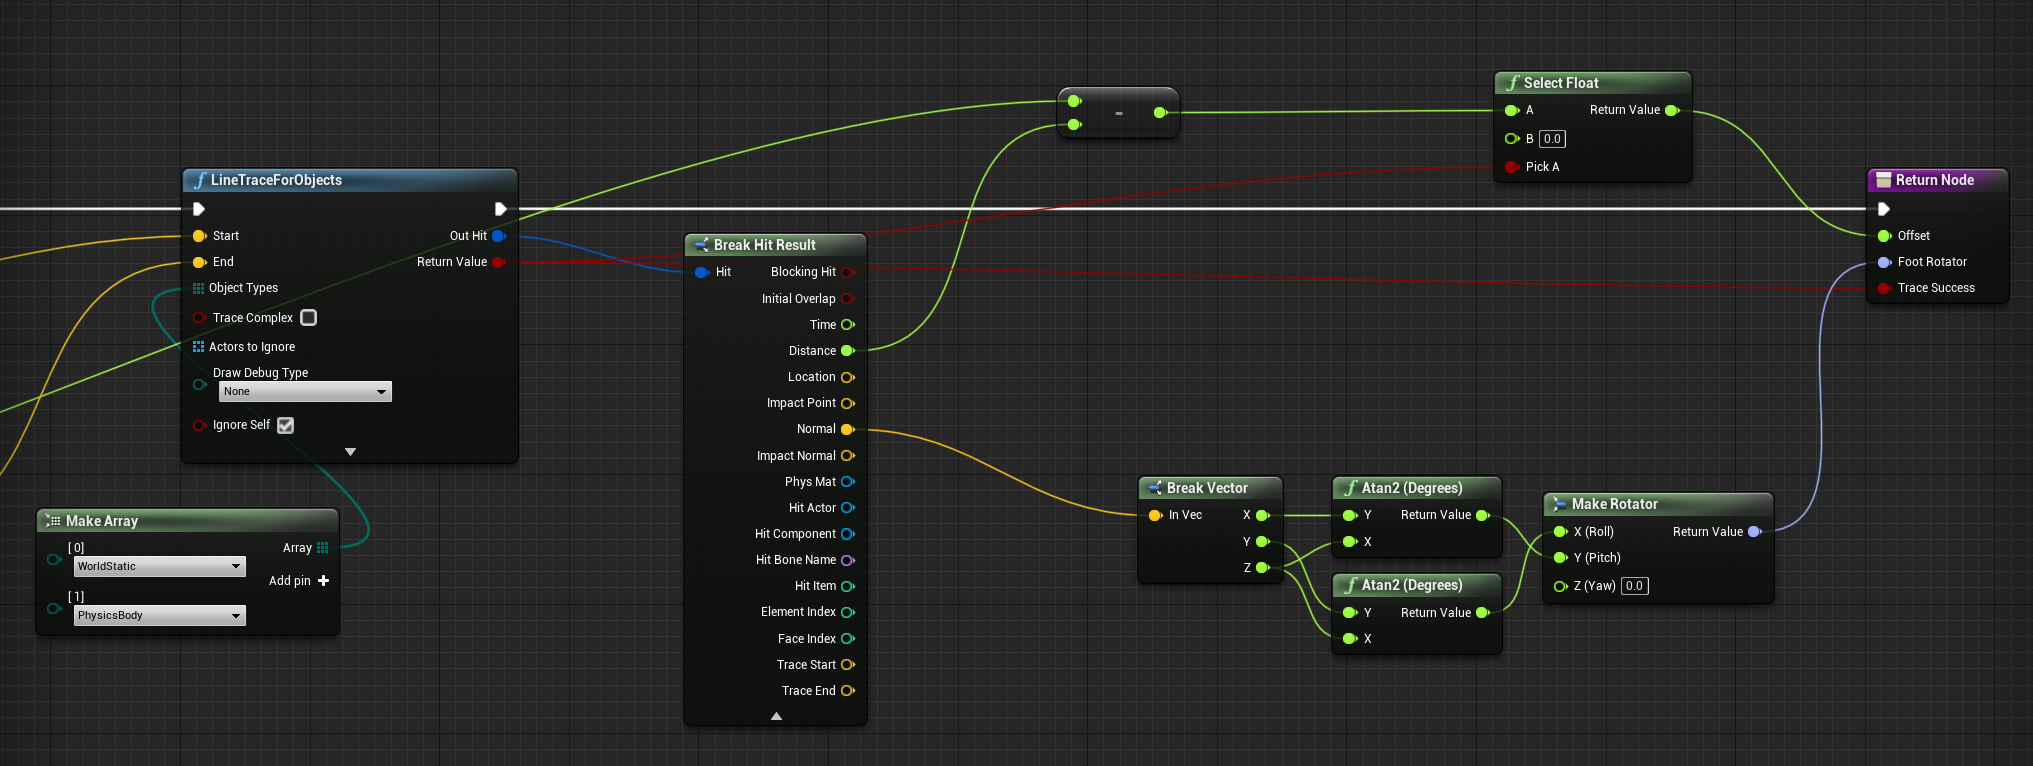Click the Location output pin
The height and width of the screenshot is (766, 2033).
pos(848,377)
